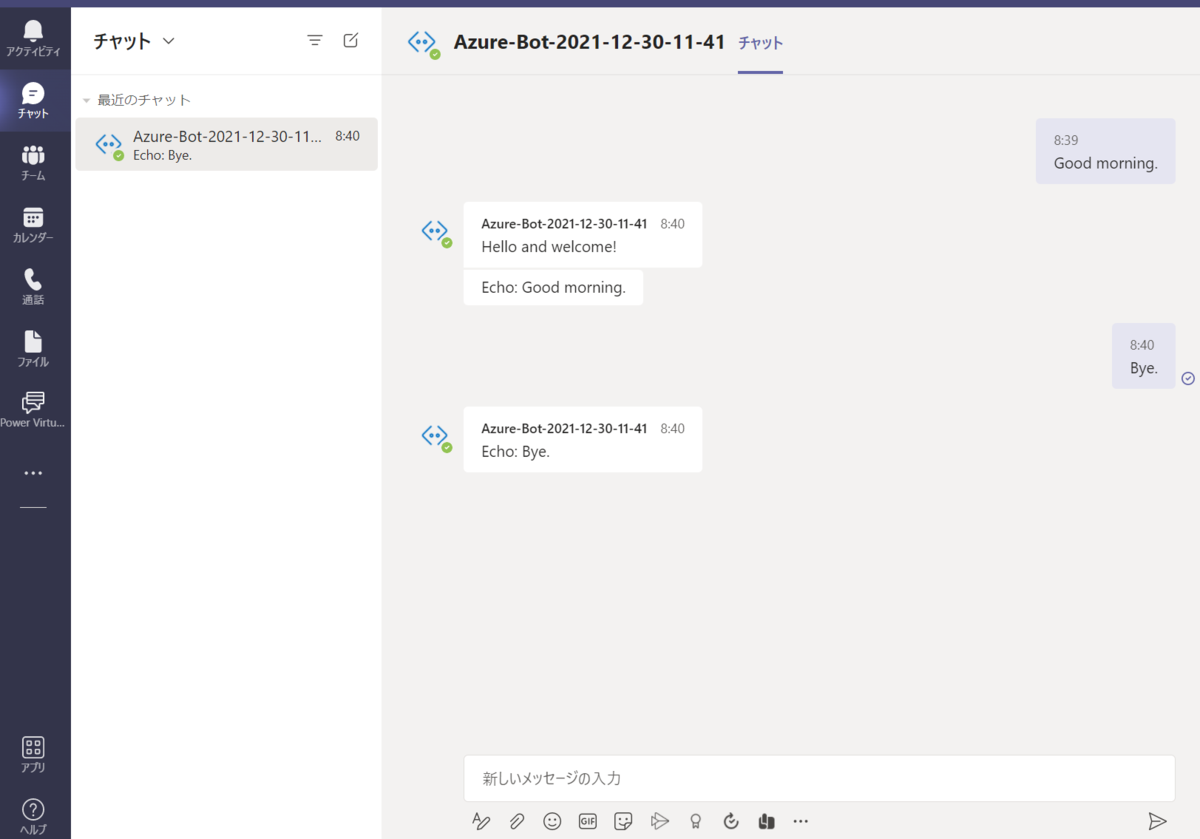Start a new chat with compose icon
This screenshot has width=1200, height=839.
[x=351, y=41]
